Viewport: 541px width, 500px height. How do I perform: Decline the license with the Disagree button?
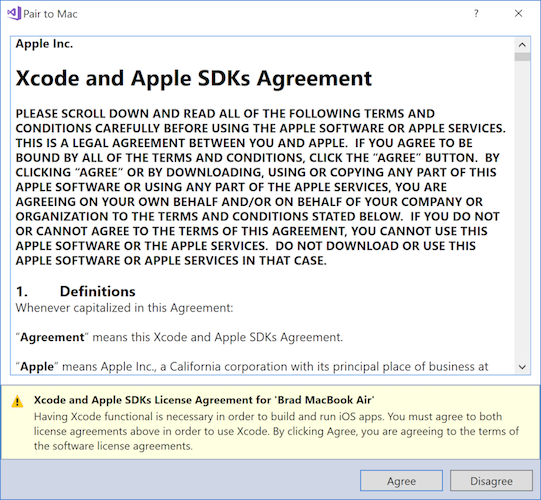[491, 481]
